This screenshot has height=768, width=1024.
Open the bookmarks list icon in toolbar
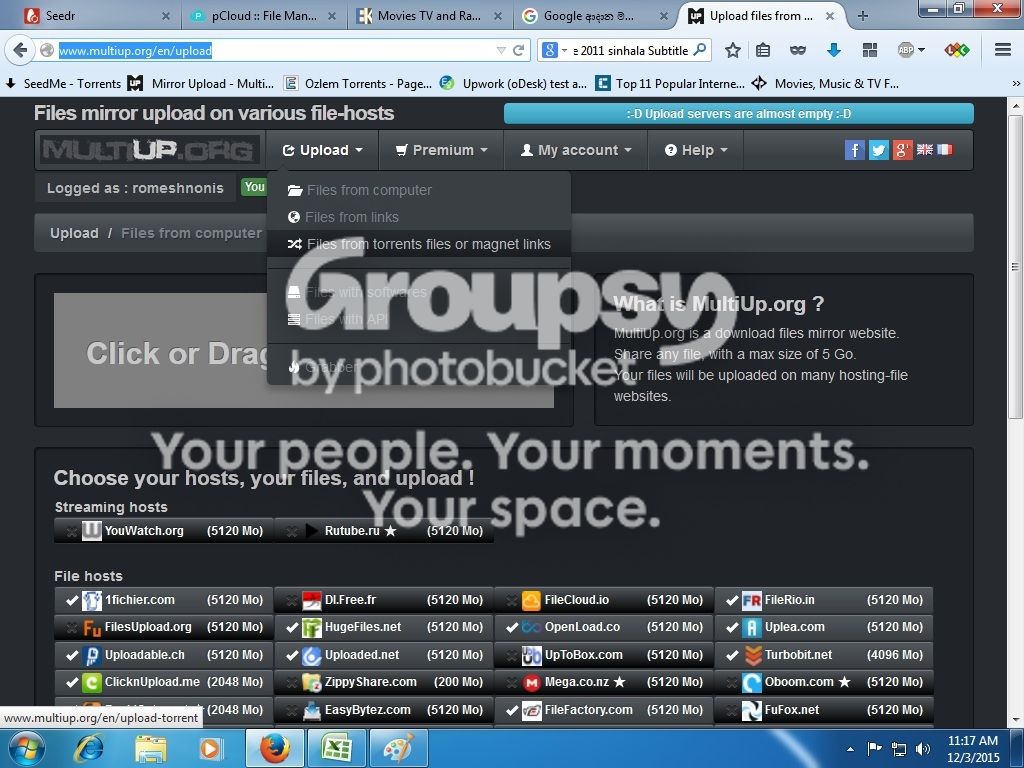(763, 50)
